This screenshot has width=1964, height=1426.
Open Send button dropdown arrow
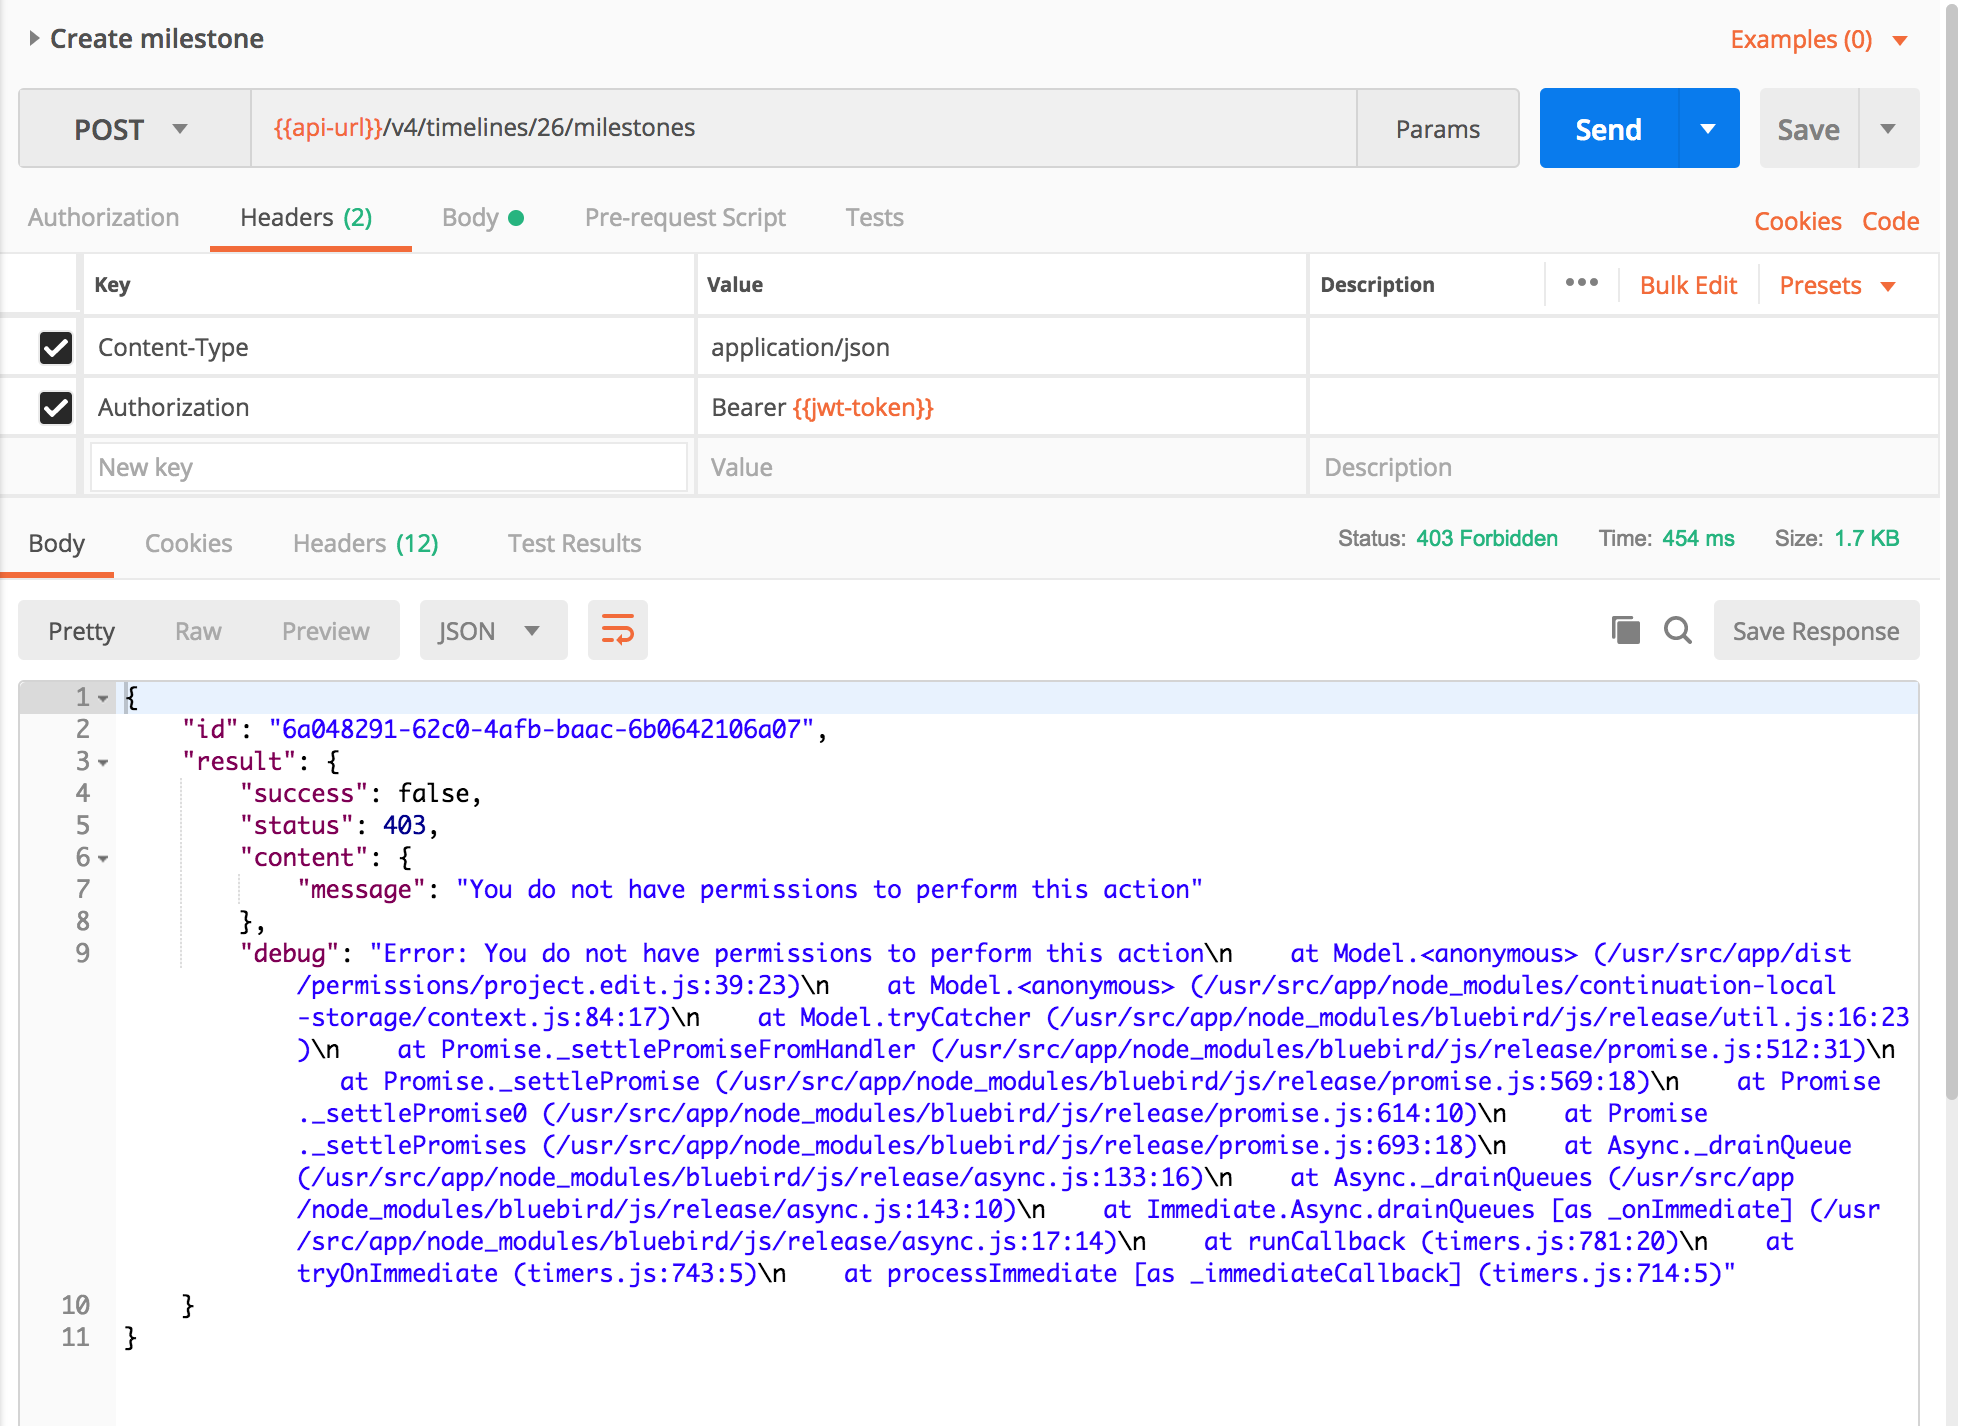pyautogui.click(x=1708, y=129)
